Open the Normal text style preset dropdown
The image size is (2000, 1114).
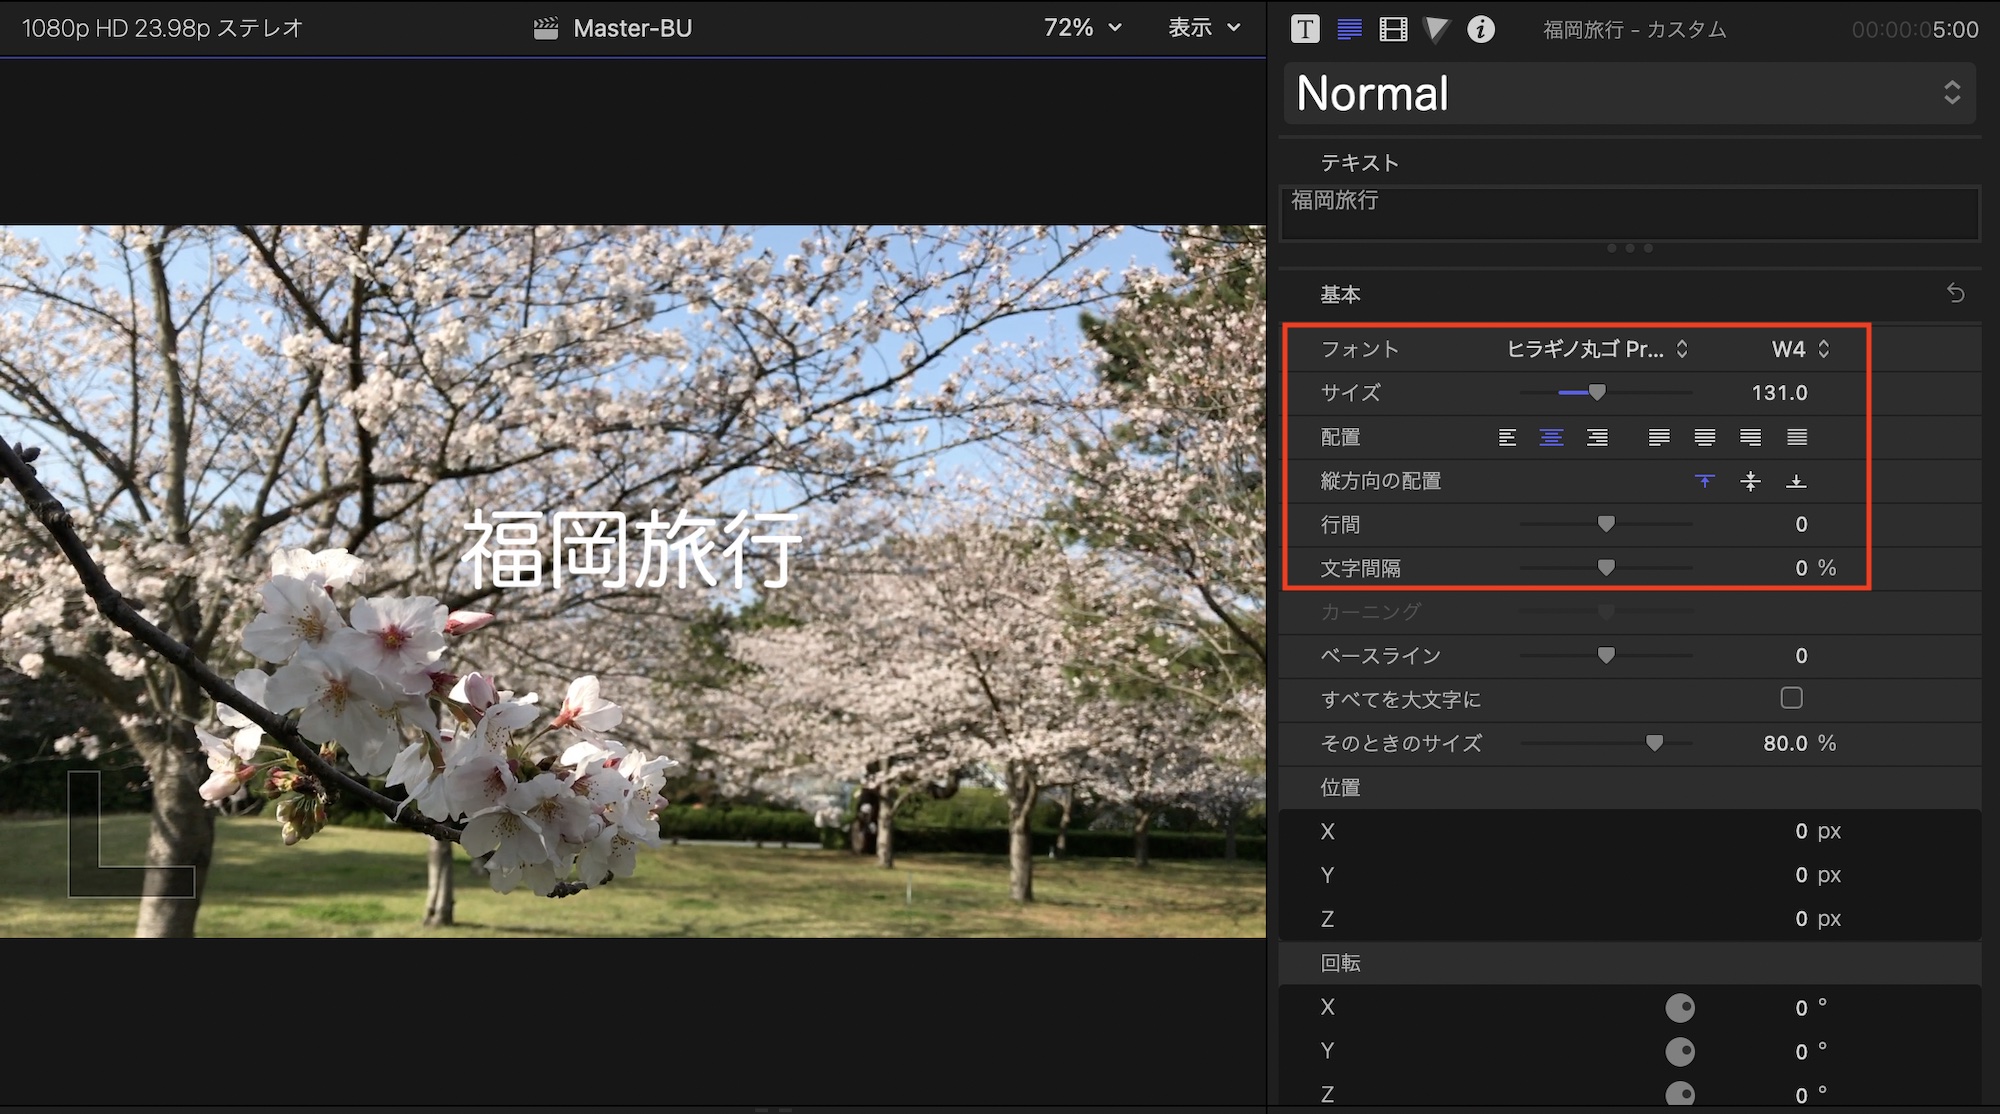pos(1629,93)
